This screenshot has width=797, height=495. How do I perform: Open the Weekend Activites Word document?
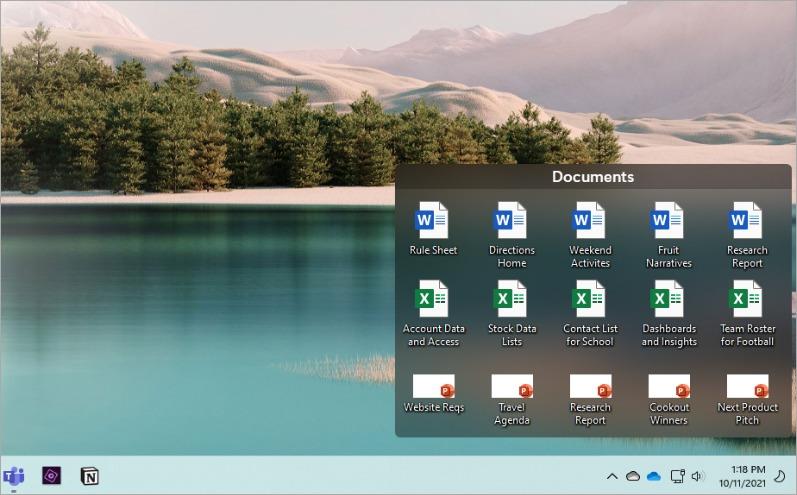[590, 235]
